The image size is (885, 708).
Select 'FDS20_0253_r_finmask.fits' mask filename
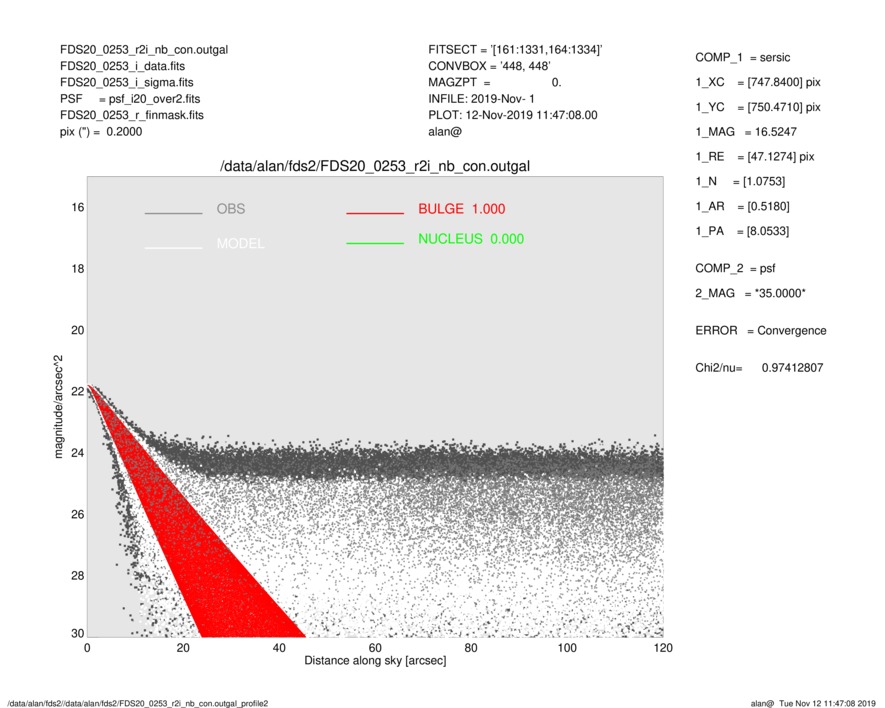pos(132,115)
